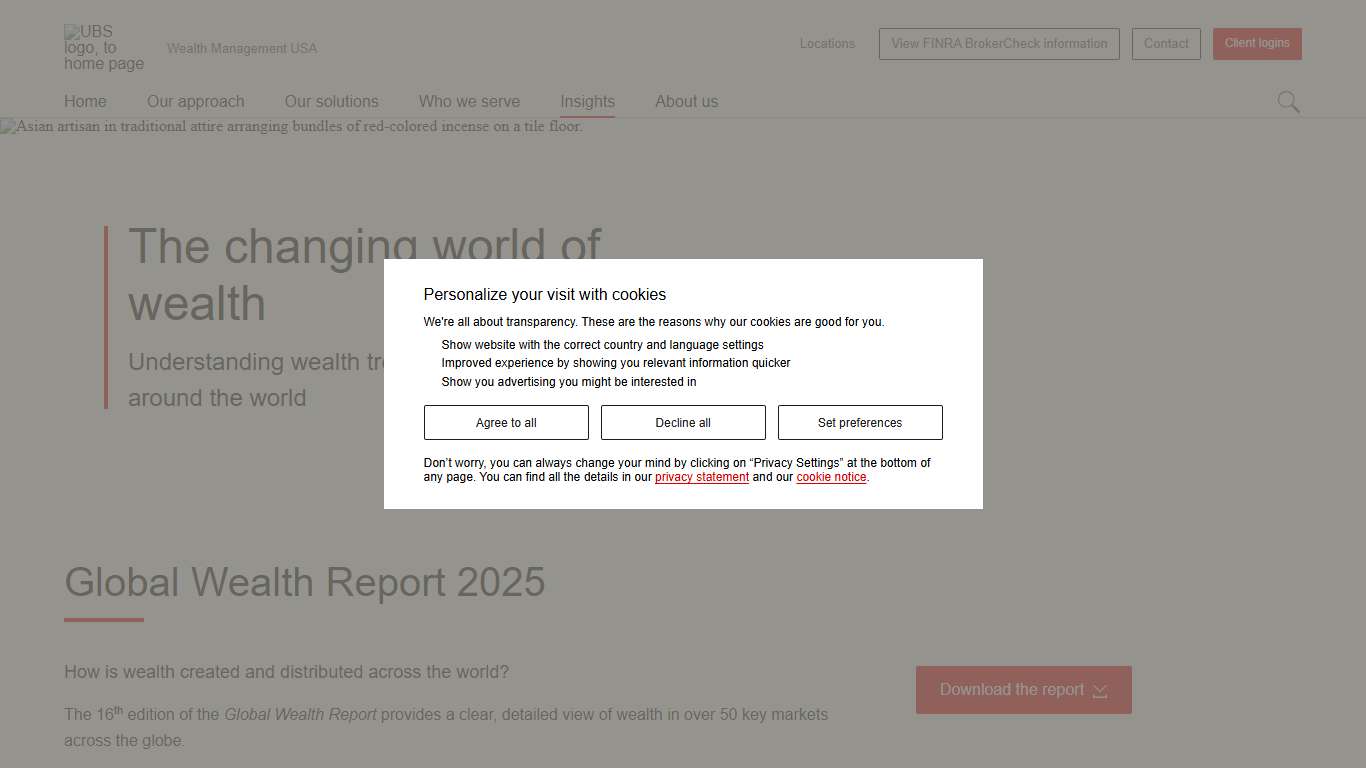Expand the Who we serve navigation item
The height and width of the screenshot is (768, 1366).
pos(469,101)
